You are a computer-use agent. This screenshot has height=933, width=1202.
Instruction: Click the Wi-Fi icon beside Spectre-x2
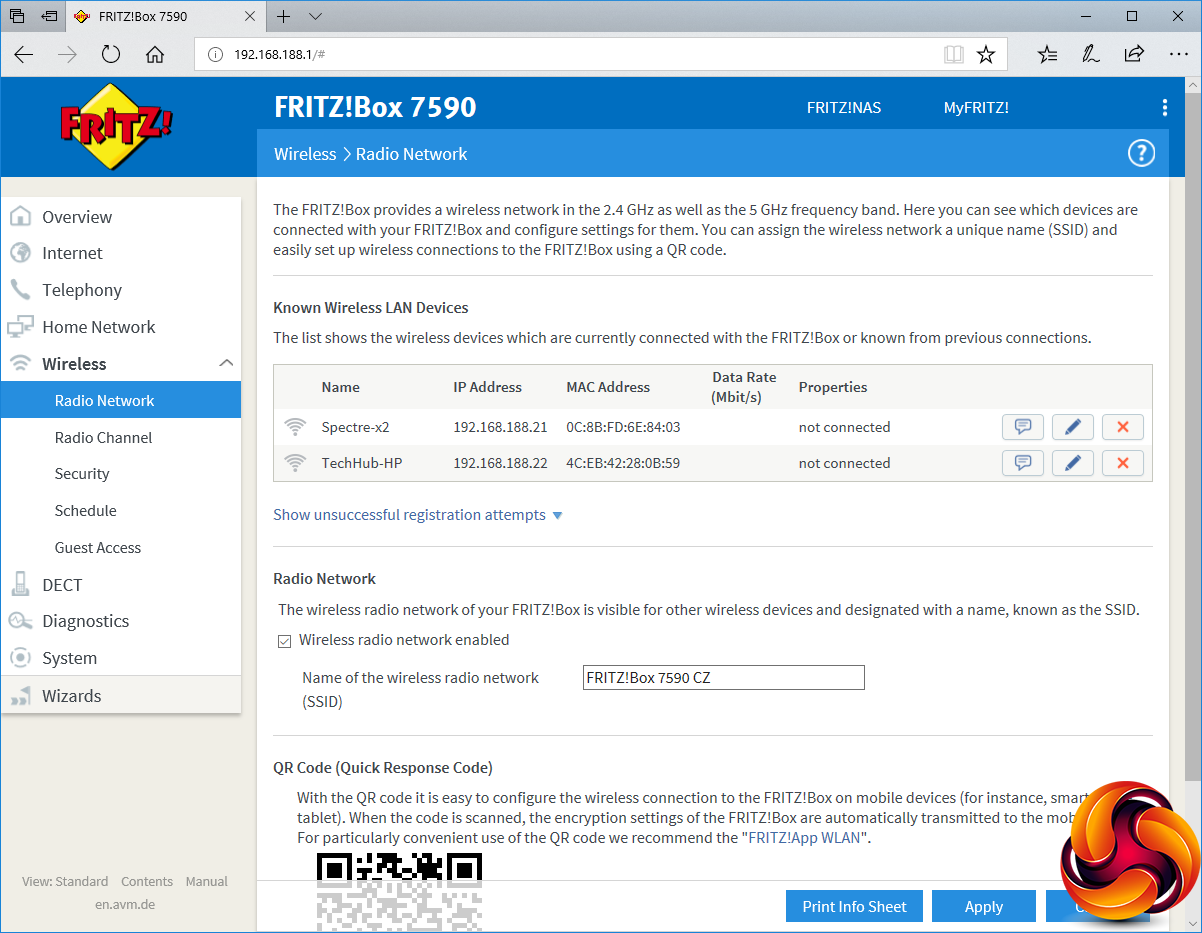[x=295, y=427]
